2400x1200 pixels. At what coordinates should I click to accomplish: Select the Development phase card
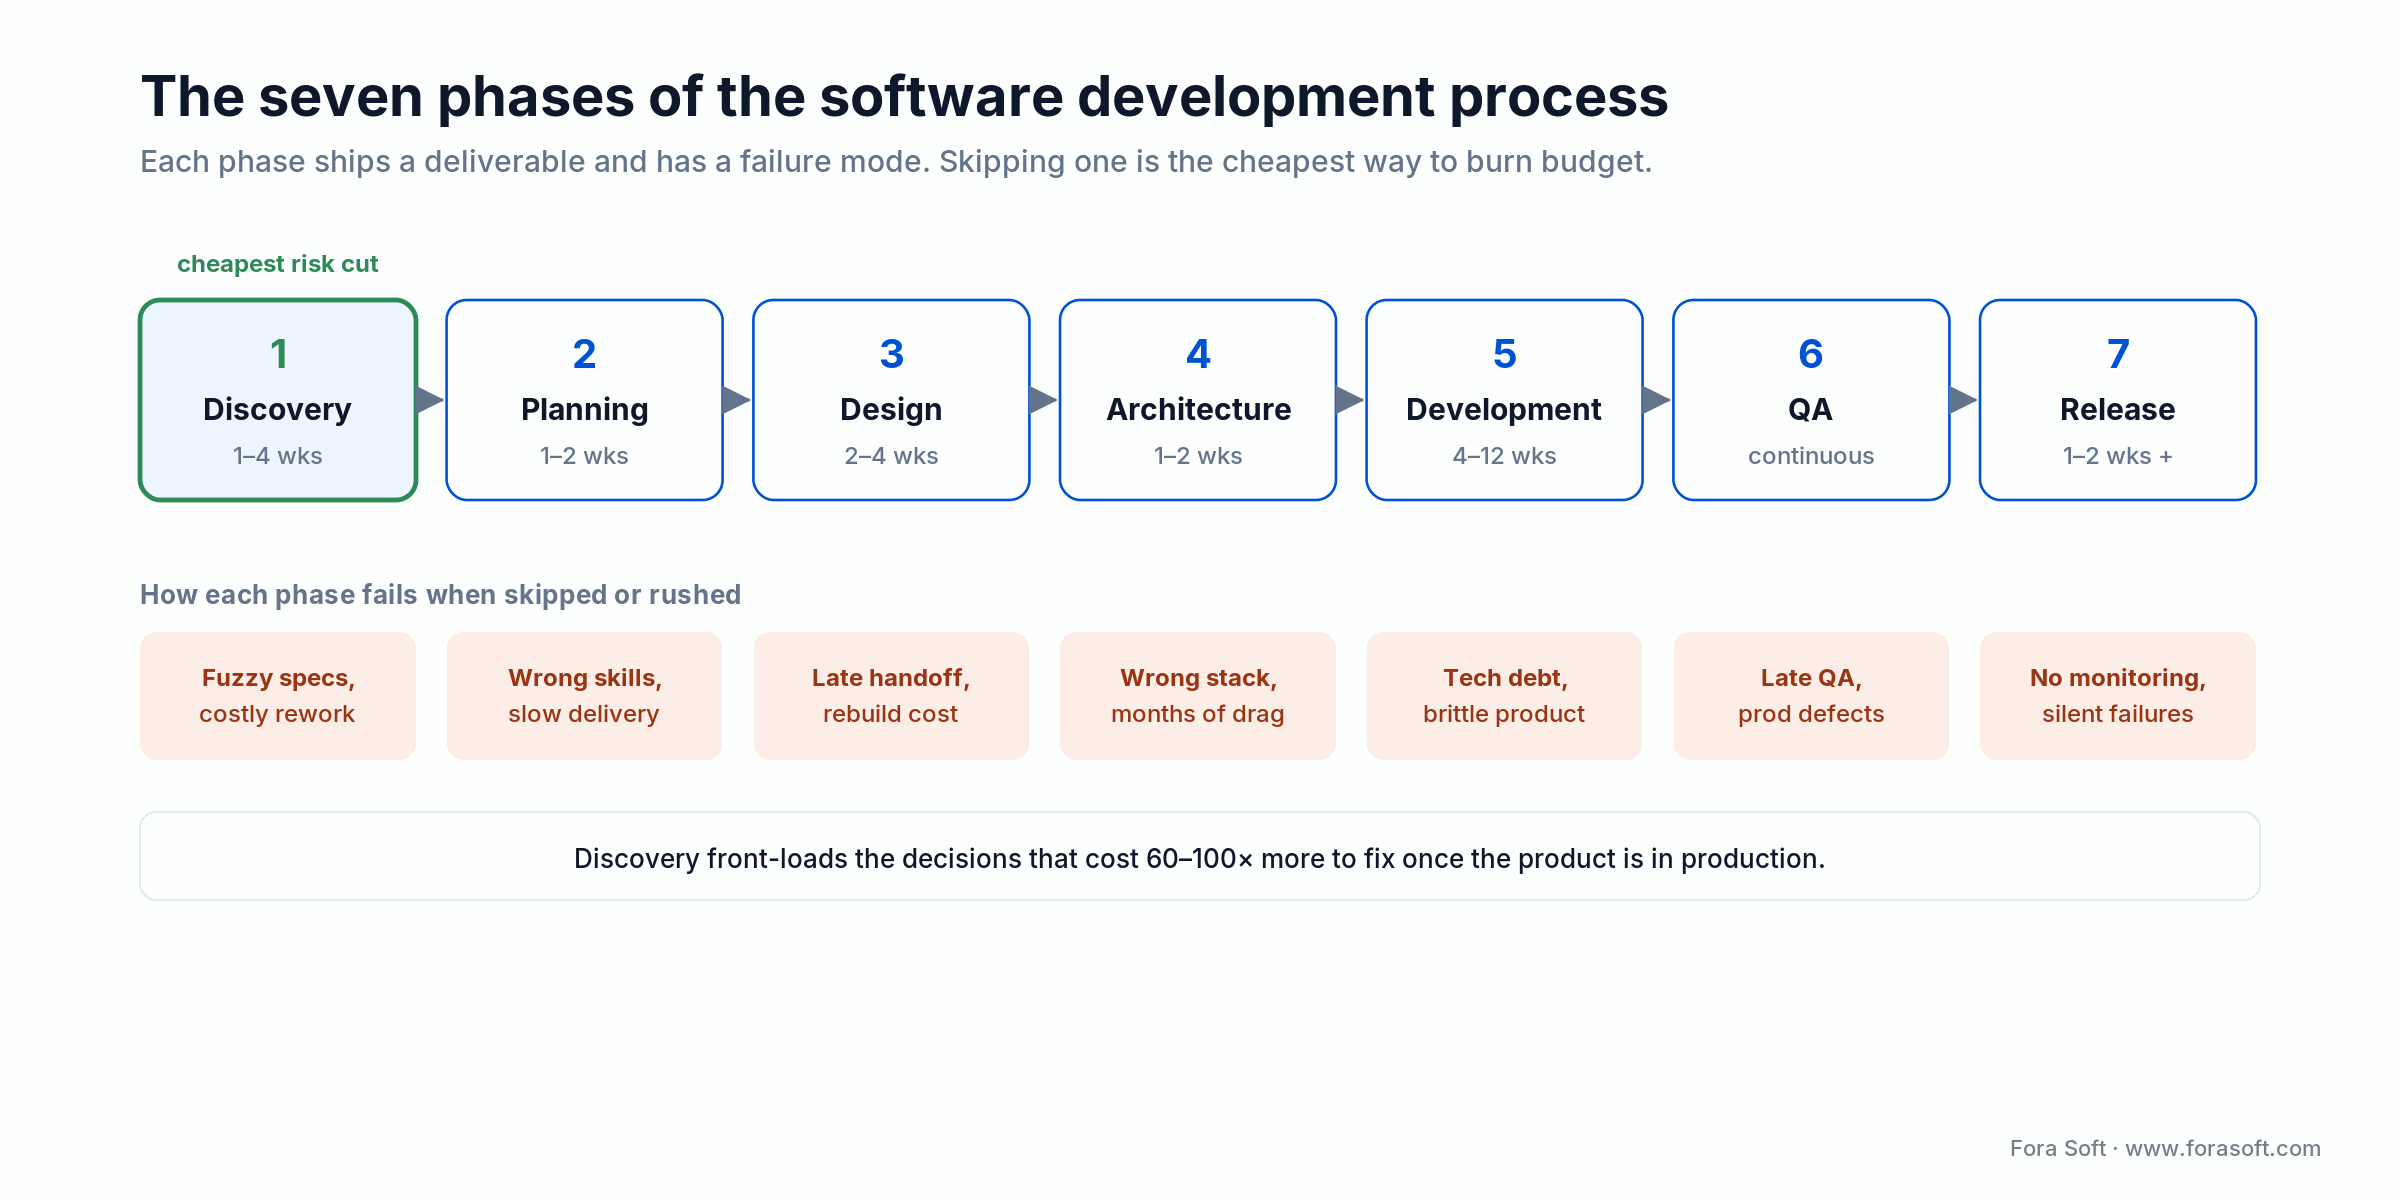click(1504, 400)
